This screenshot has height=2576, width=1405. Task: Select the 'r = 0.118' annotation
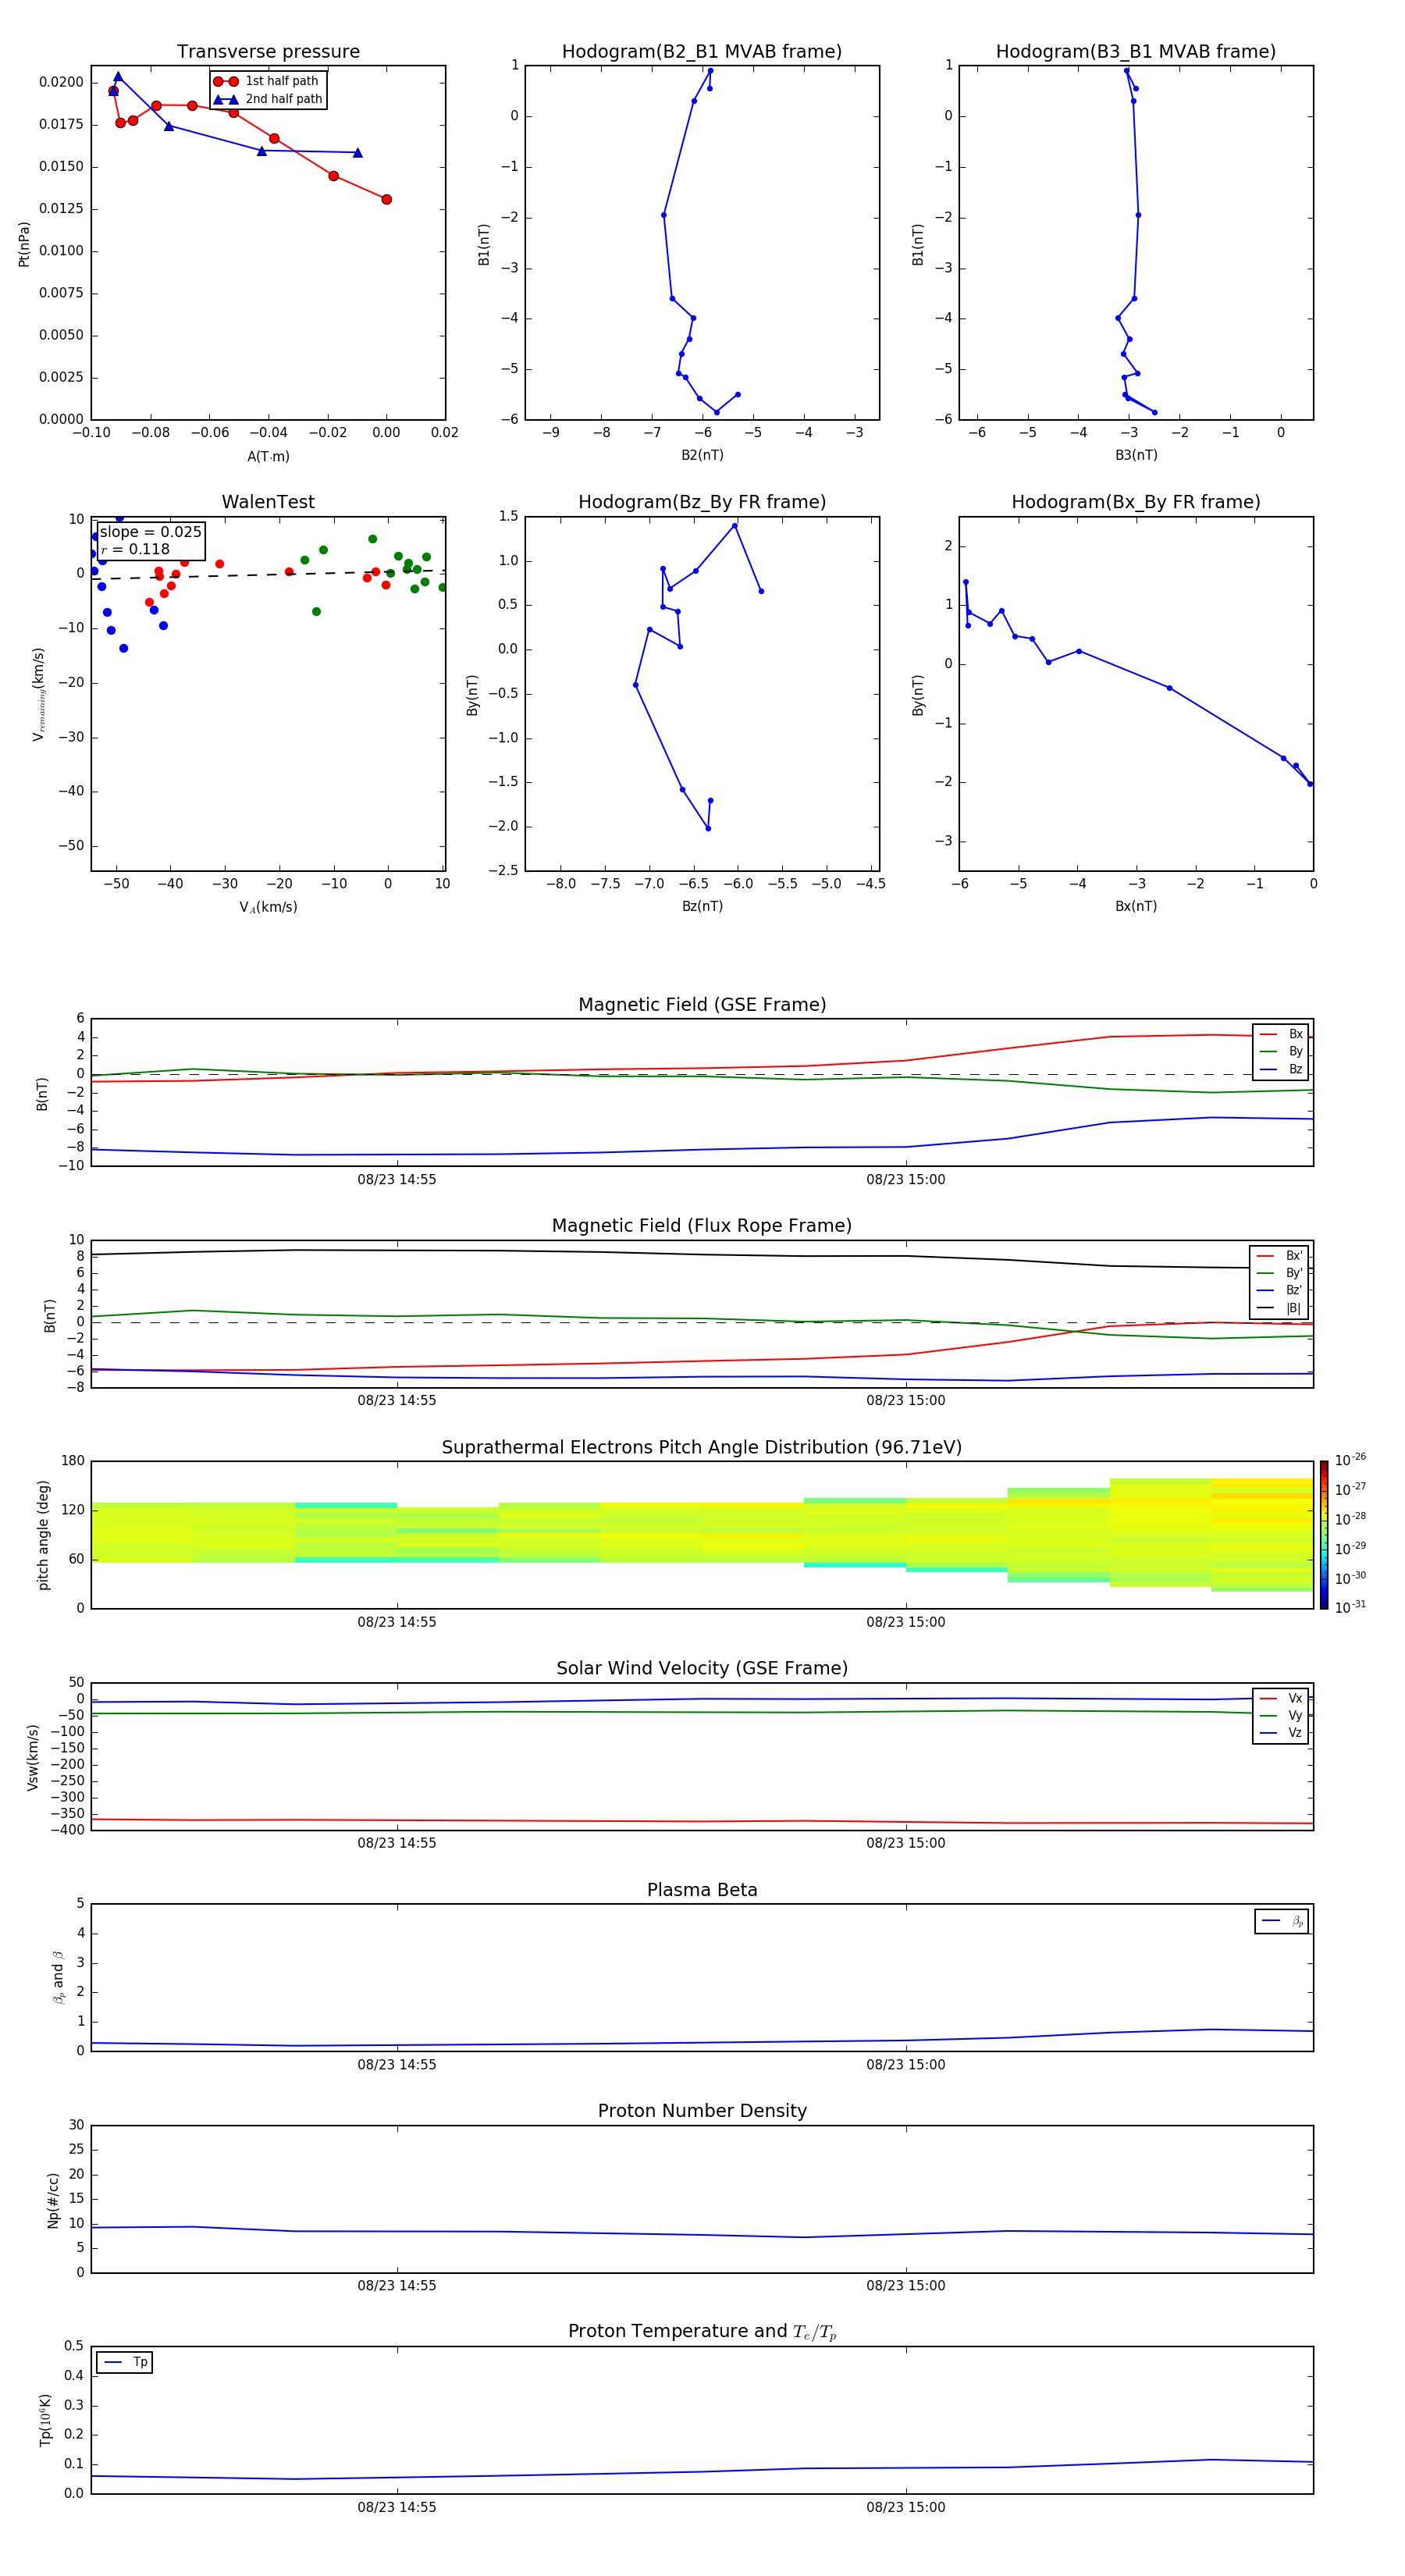135,549
